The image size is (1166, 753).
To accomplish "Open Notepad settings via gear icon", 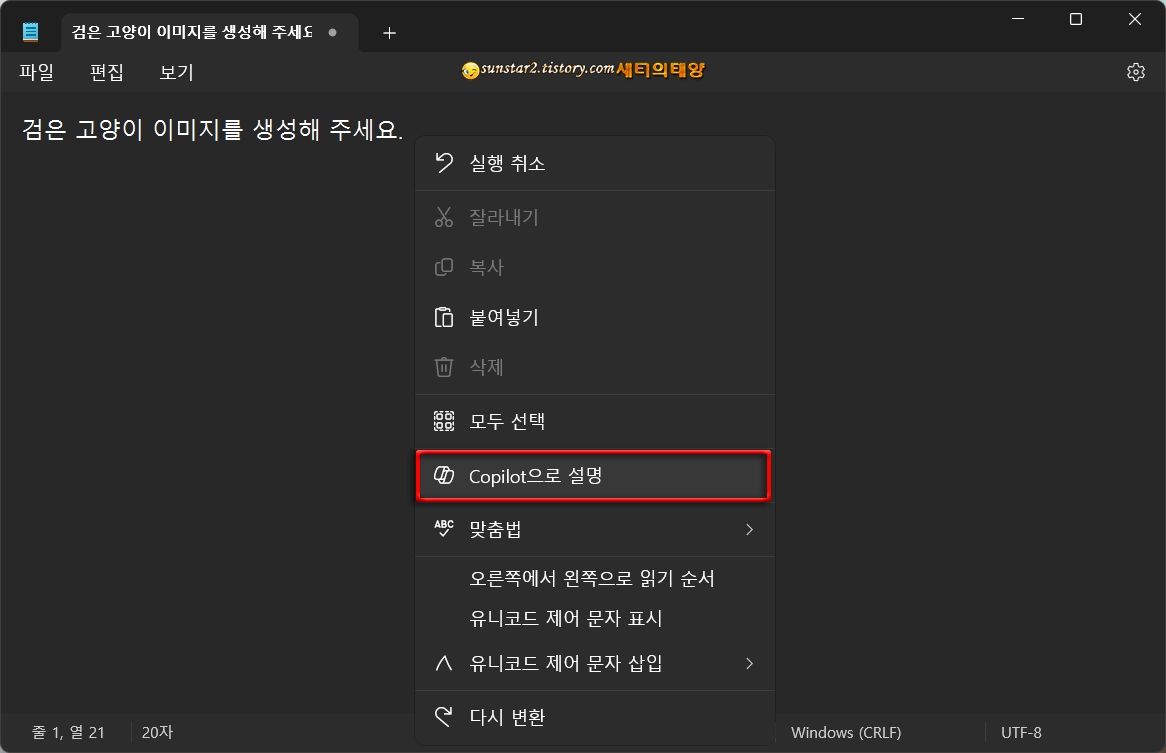I will coord(1135,71).
